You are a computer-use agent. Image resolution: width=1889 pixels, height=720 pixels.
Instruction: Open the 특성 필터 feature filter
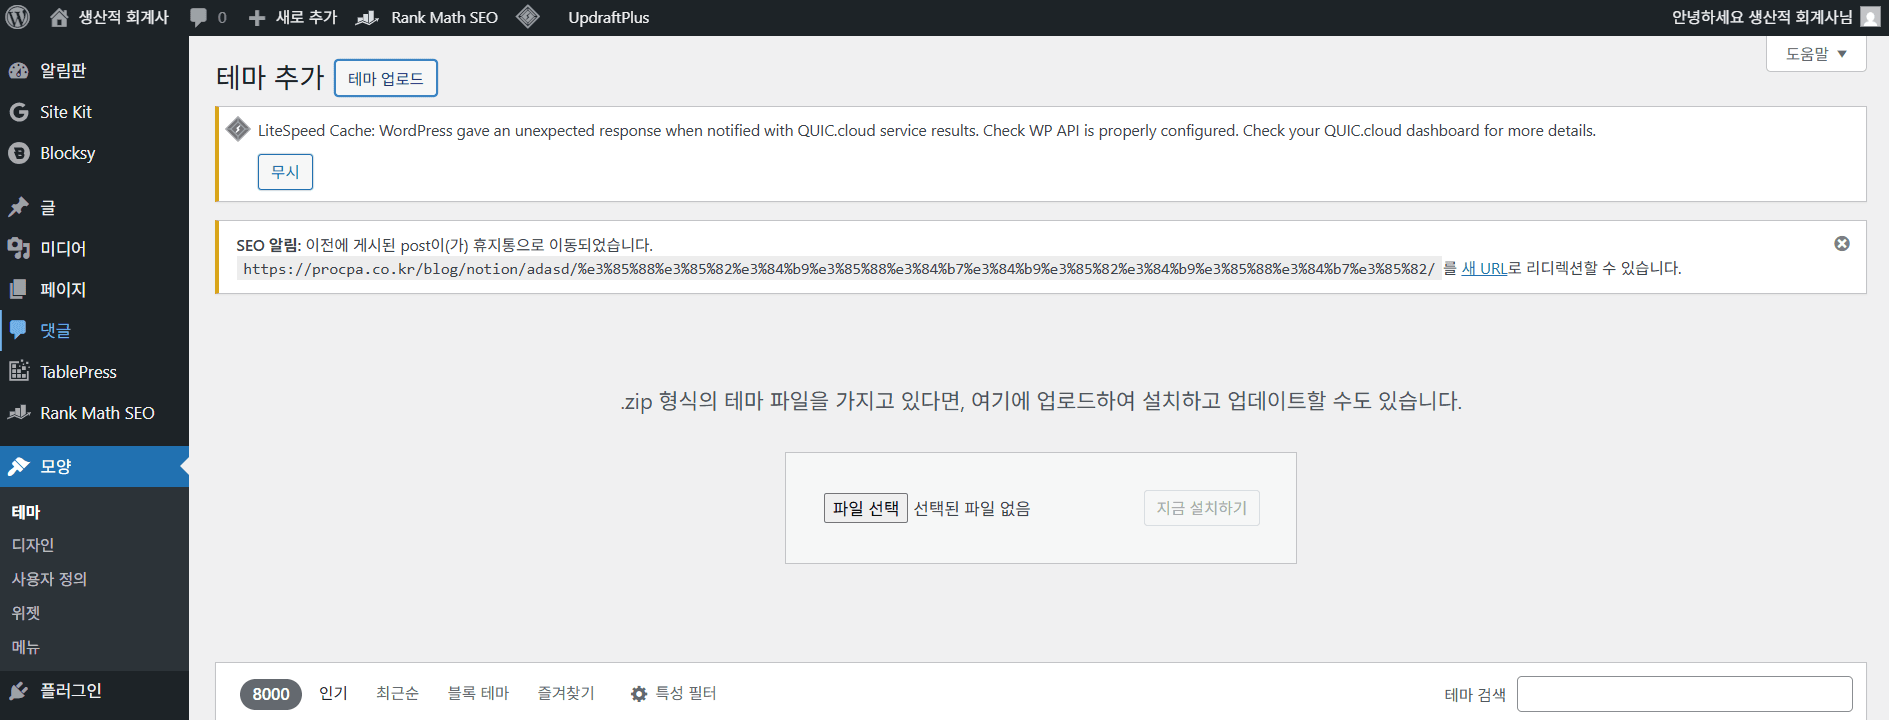pos(673,693)
